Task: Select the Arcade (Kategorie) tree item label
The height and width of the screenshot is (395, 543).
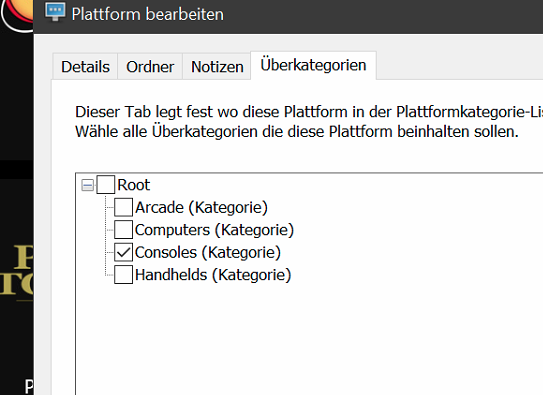Action: click(201, 207)
